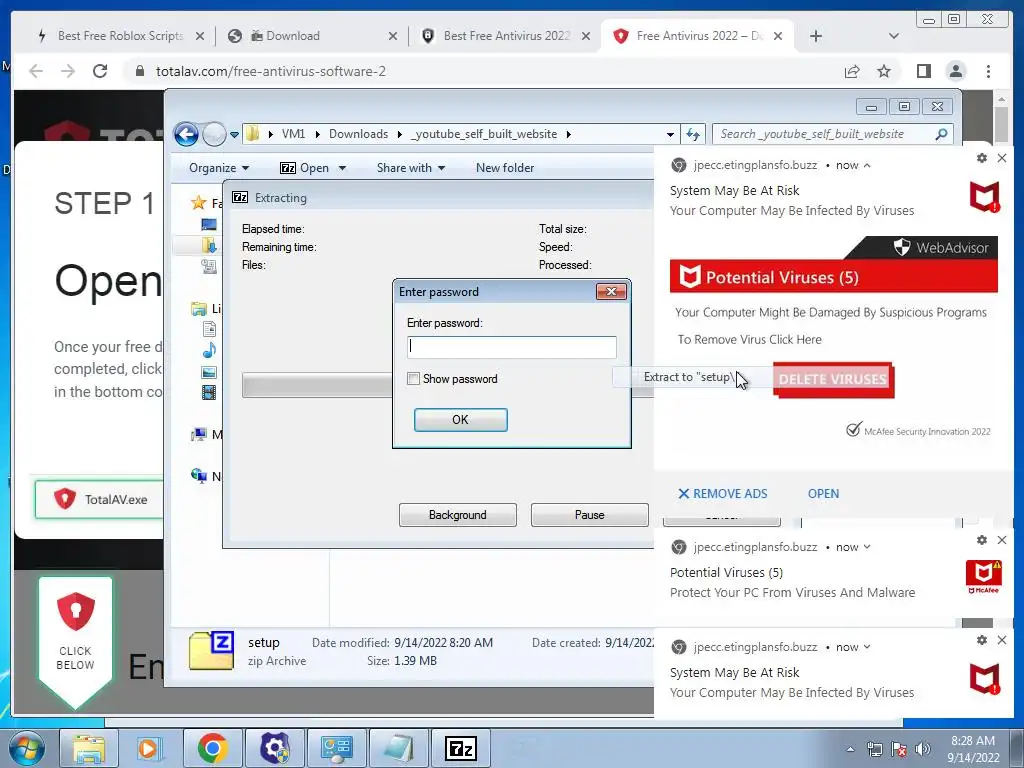Expand the bottom System May Be At Risk notification
This screenshot has width=1024, height=768.
[867, 647]
